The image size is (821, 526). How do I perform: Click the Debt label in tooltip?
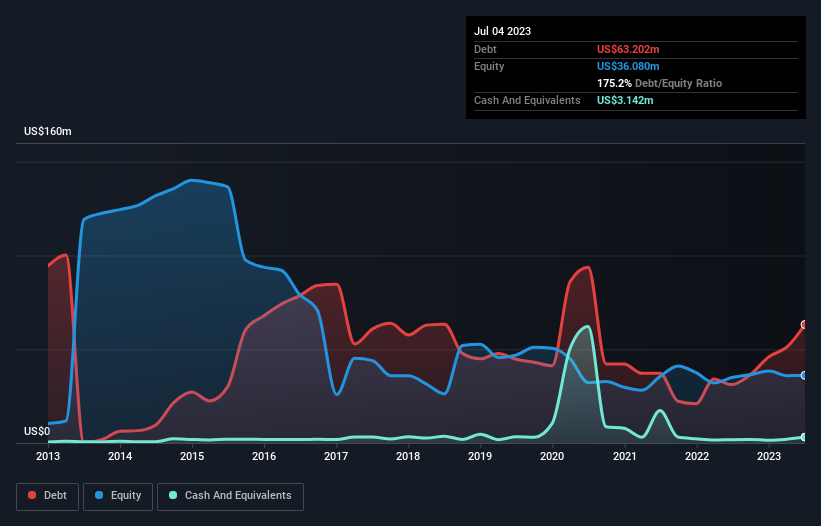click(485, 49)
